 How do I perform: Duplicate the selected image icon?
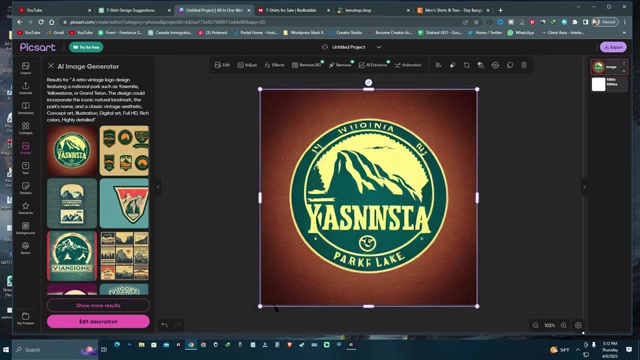pos(510,65)
